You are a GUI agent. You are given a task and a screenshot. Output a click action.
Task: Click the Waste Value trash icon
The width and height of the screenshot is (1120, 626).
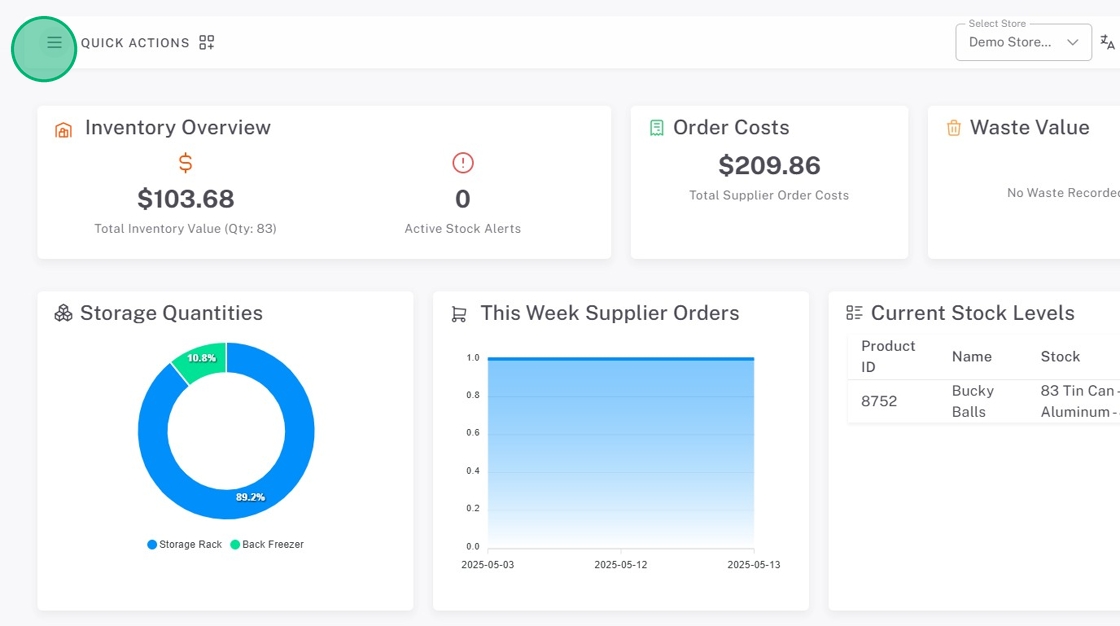point(953,128)
